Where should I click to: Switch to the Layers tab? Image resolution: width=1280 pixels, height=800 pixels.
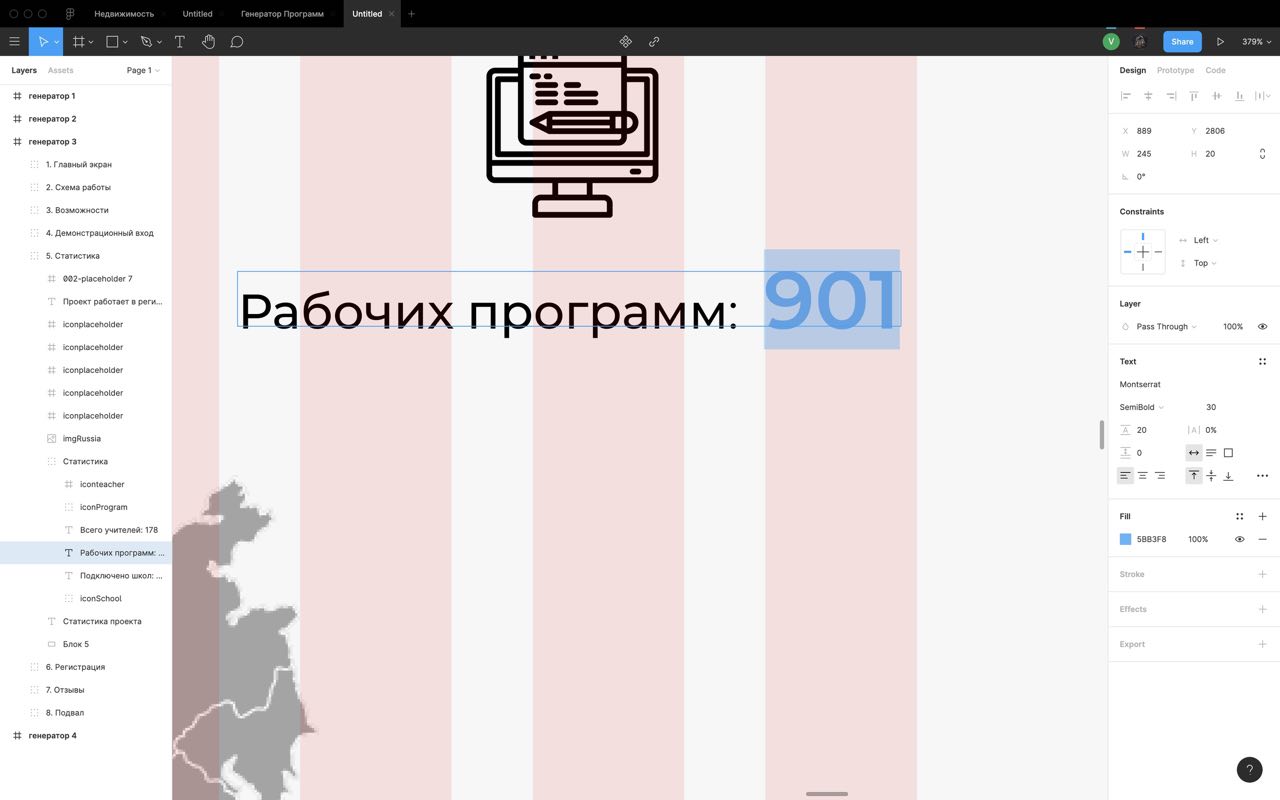click(24, 70)
